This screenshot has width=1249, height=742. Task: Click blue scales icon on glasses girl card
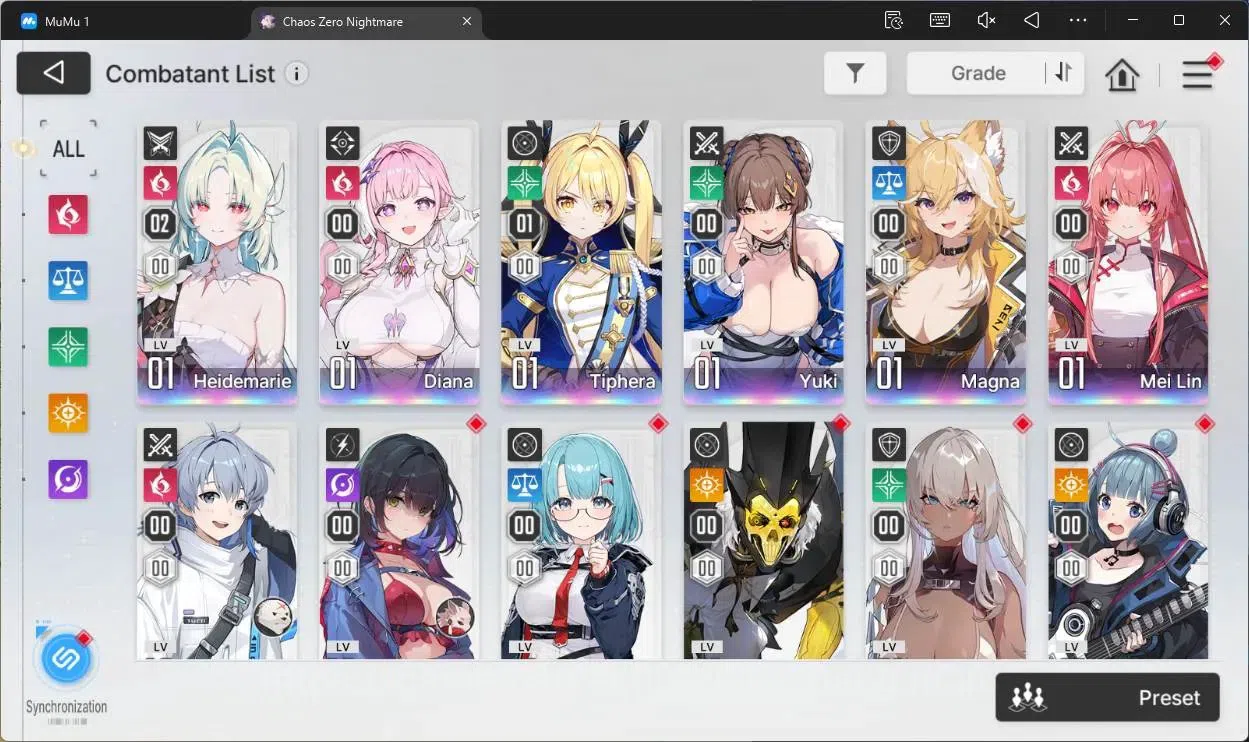pos(524,485)
